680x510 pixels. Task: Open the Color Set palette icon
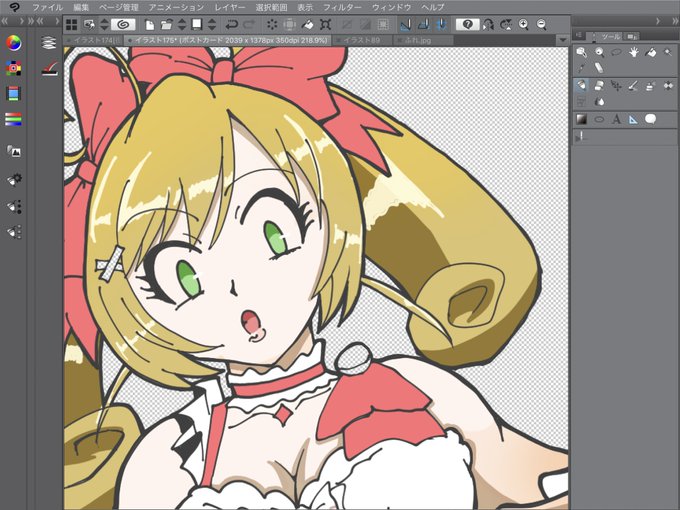coord(14,68)
